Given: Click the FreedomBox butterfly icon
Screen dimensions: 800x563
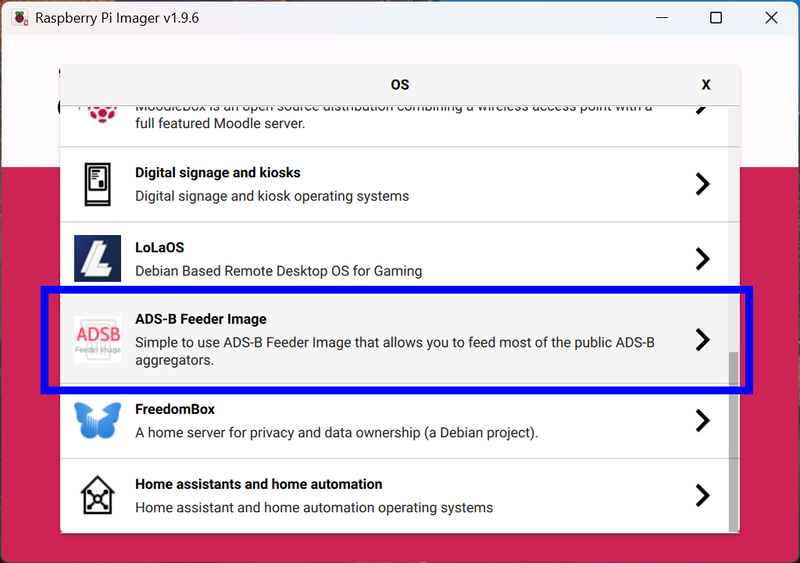Looking at the screenshot, I should (x=98, y=421).
